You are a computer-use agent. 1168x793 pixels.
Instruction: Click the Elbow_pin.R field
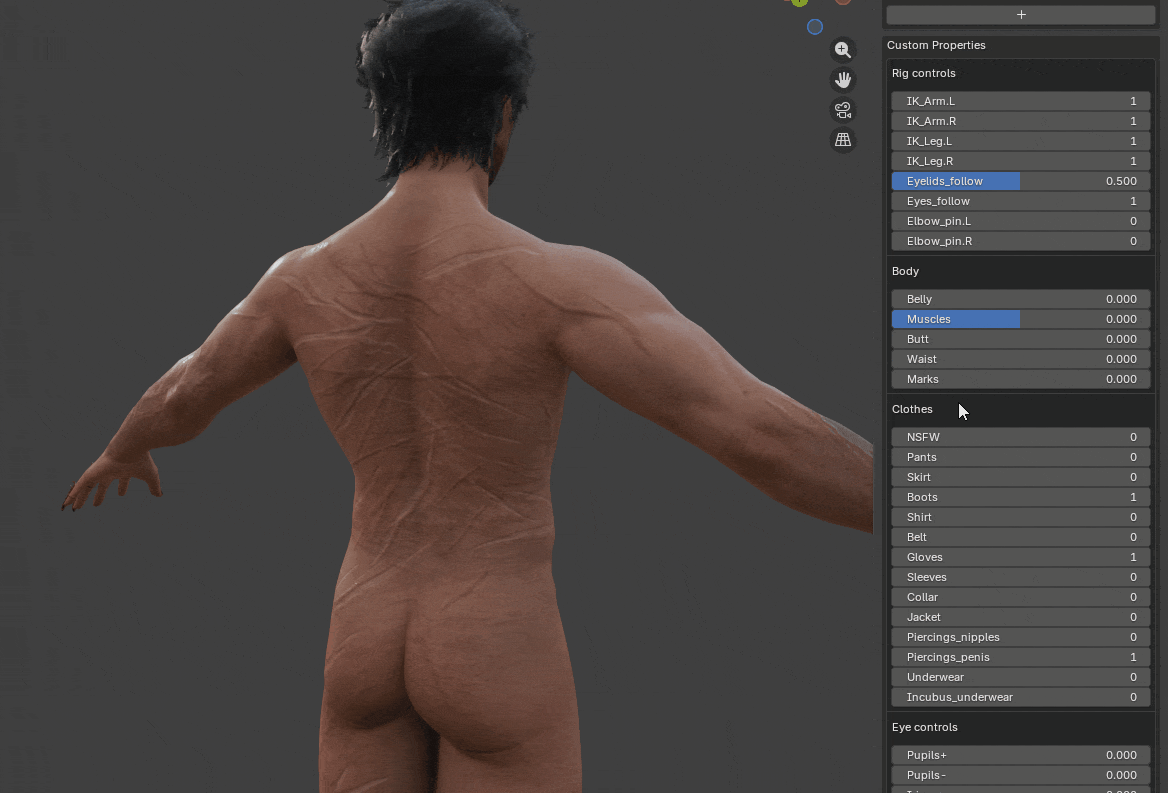1021,242
